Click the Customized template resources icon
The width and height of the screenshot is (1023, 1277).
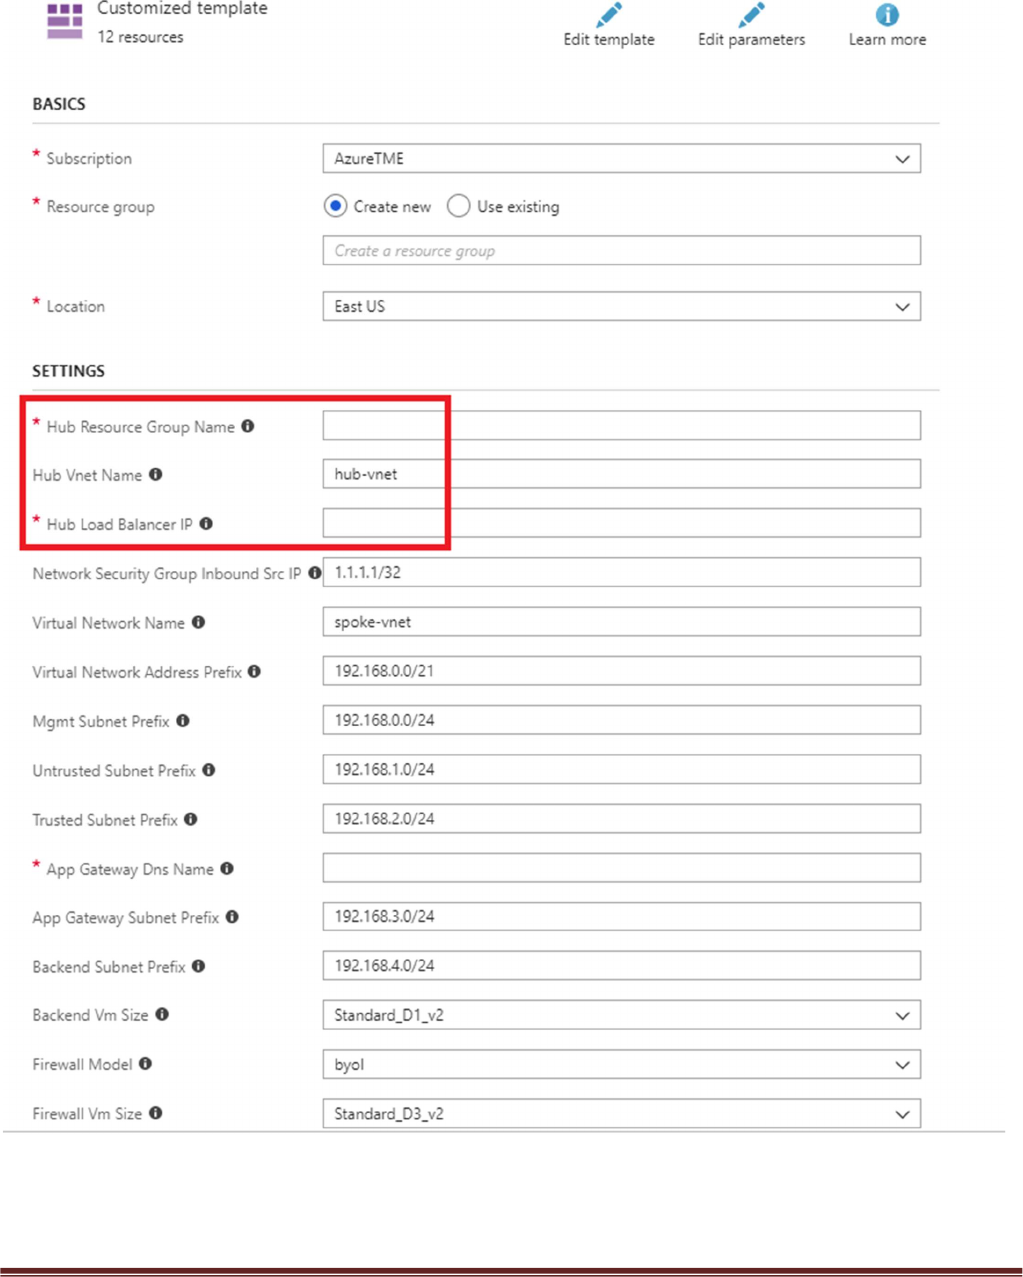point(65,21)
